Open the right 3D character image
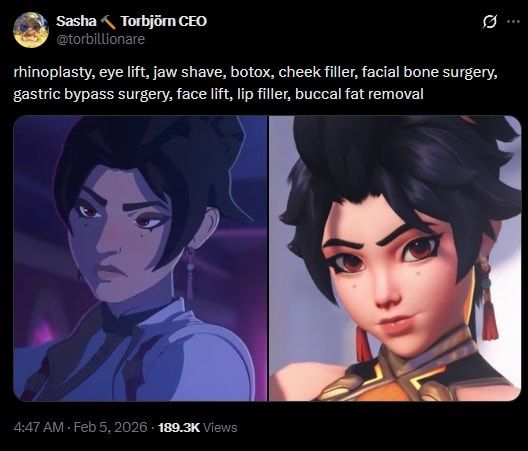This screenshot has width=528, height=451. click(395, 258)
